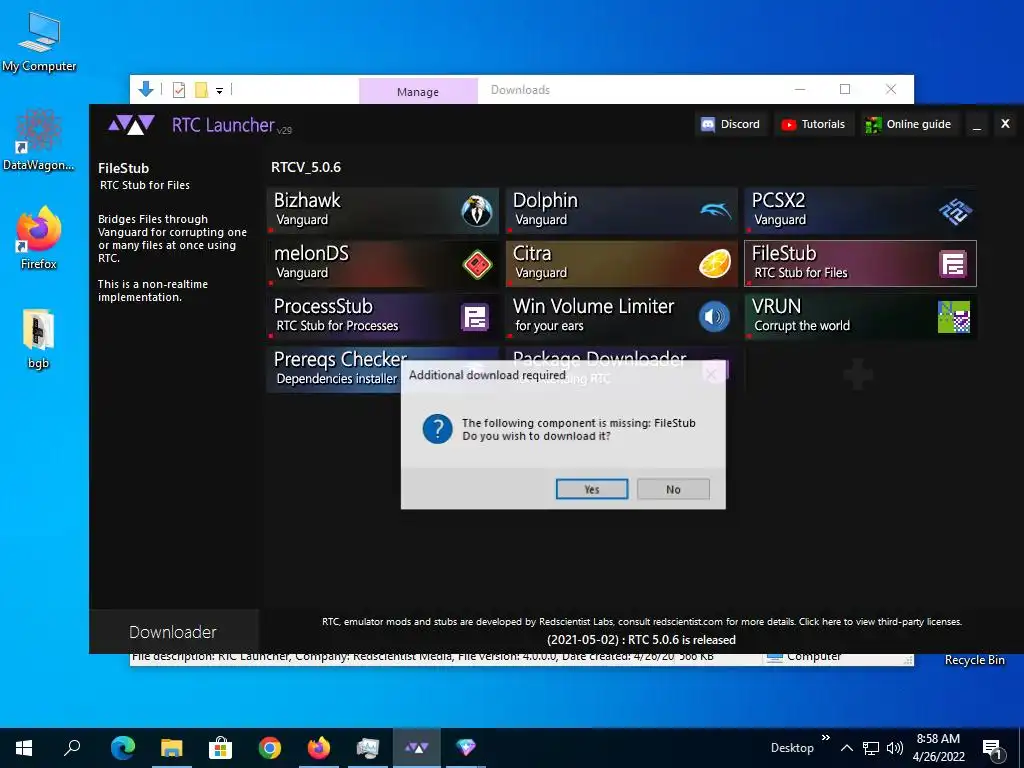Maximize the Downloads window
Image resolution: width=1024 pixels, height=768 pixels.
click(844, 89)
